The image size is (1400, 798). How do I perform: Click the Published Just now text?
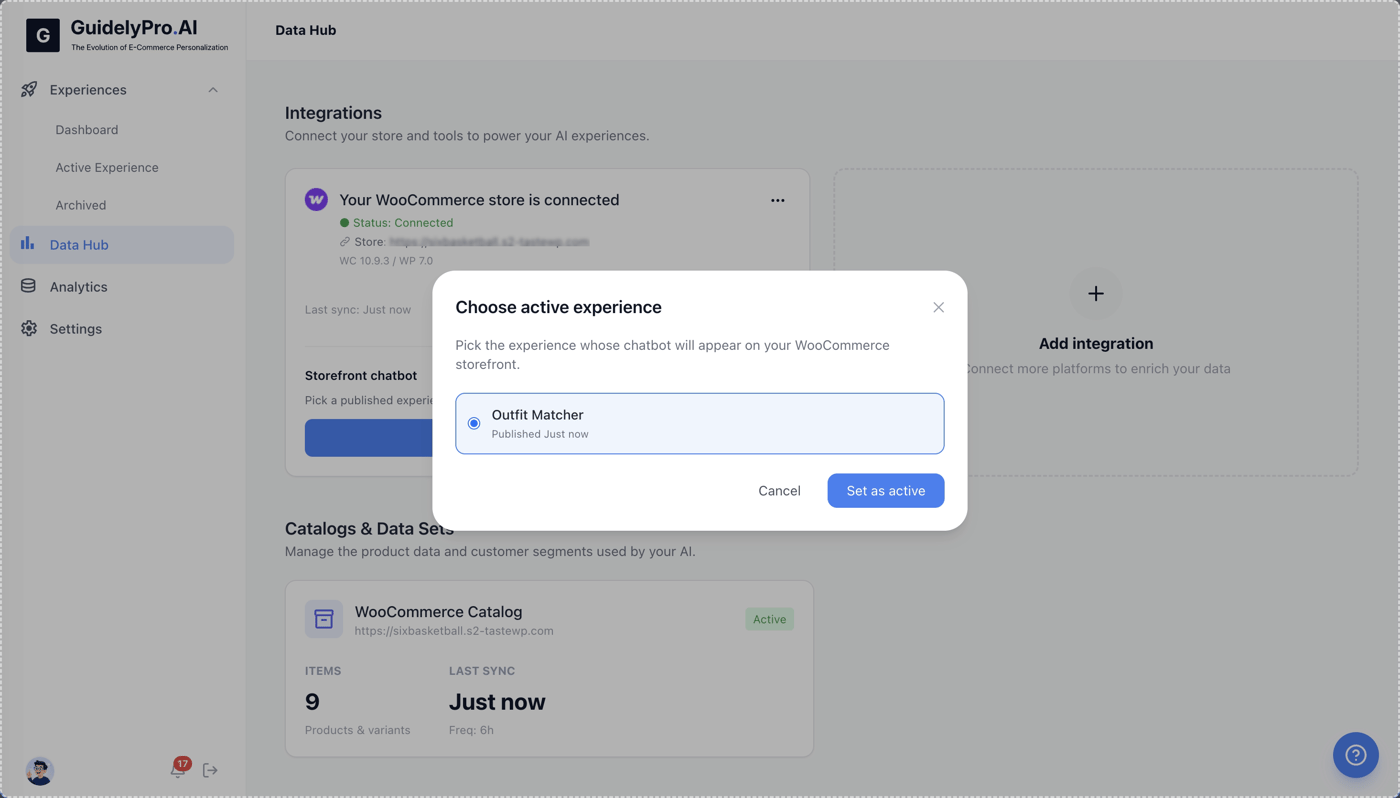pyautogui.click(x=540, y=434)
